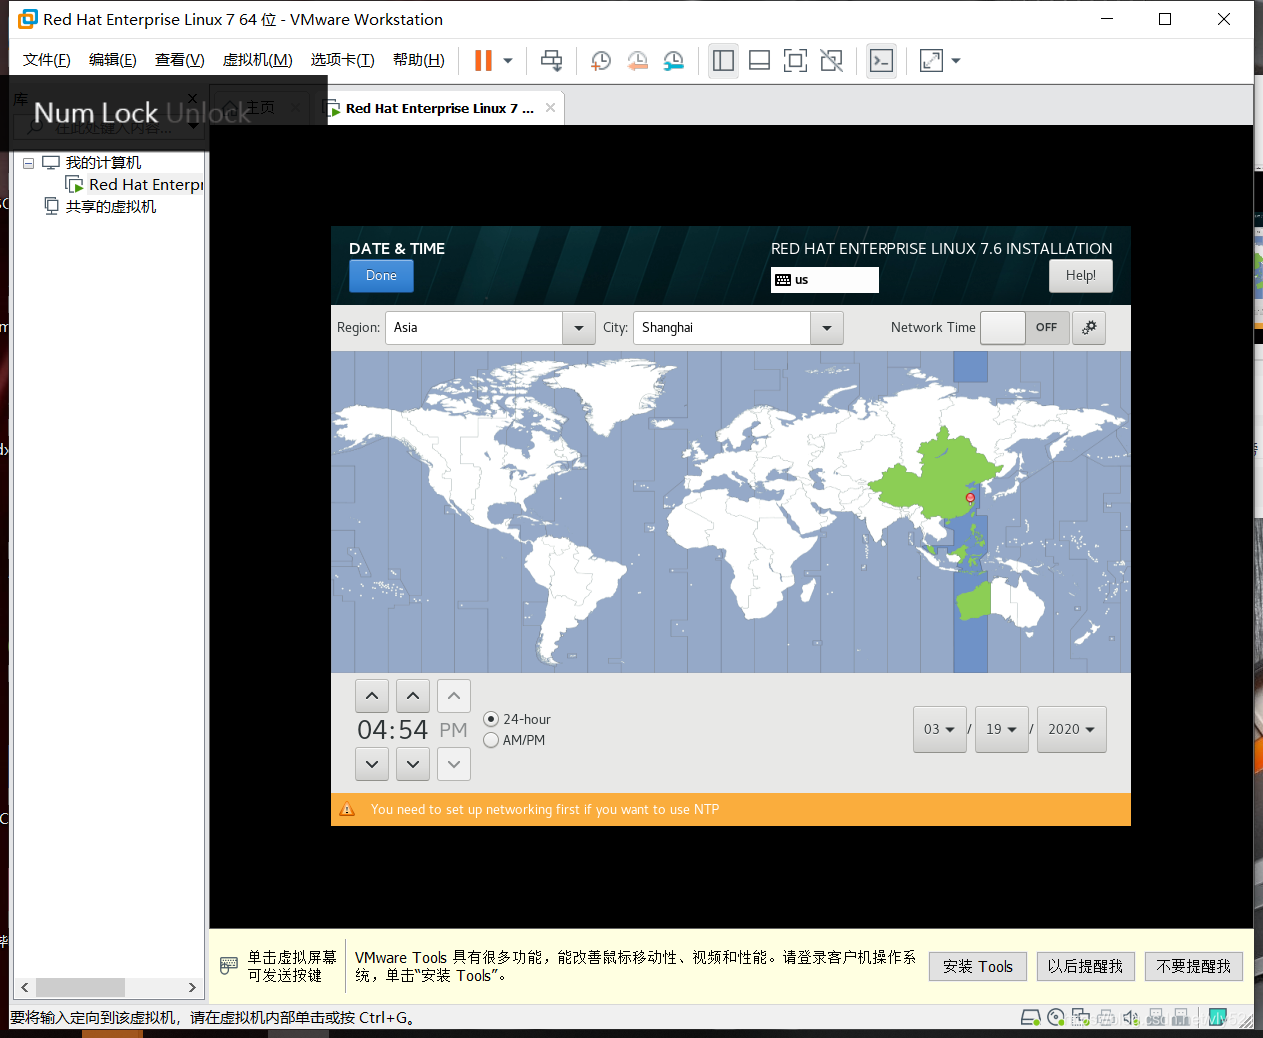
Task: Click the teal message log status icon
Action: click(x=1218, y=1018)
